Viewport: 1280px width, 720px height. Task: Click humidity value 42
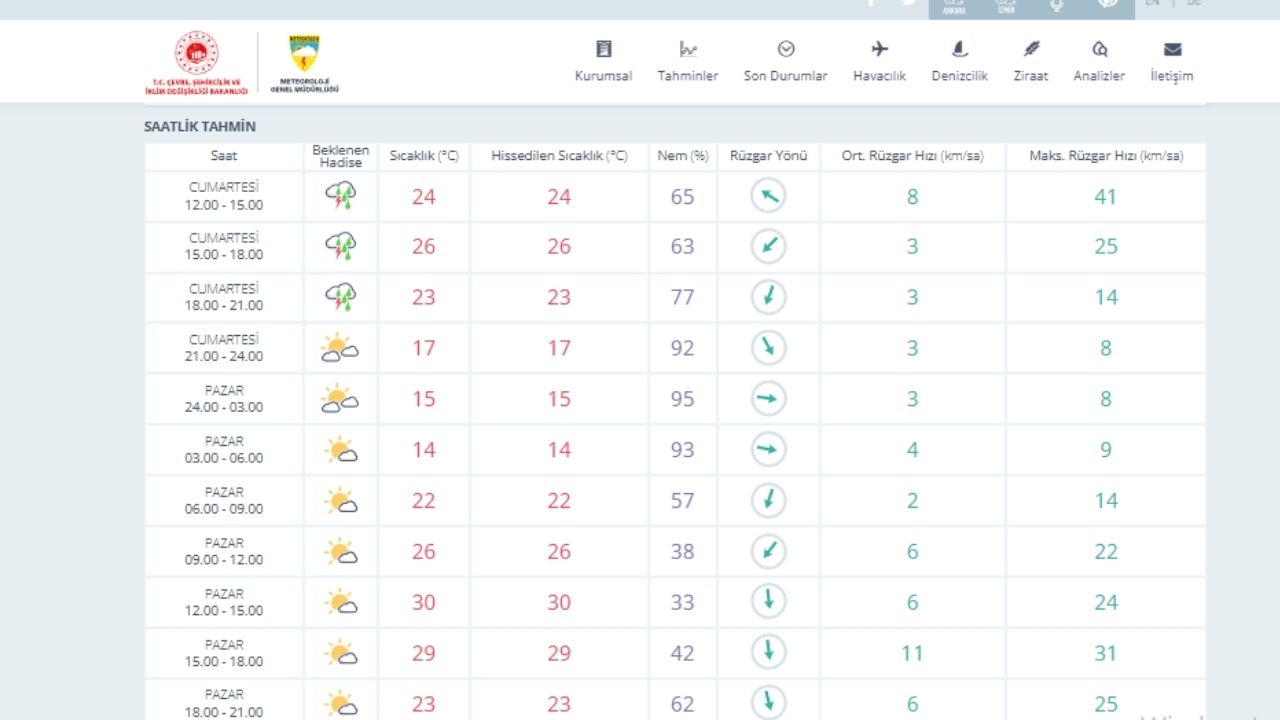pyautogui.click(x=683, y=653)
